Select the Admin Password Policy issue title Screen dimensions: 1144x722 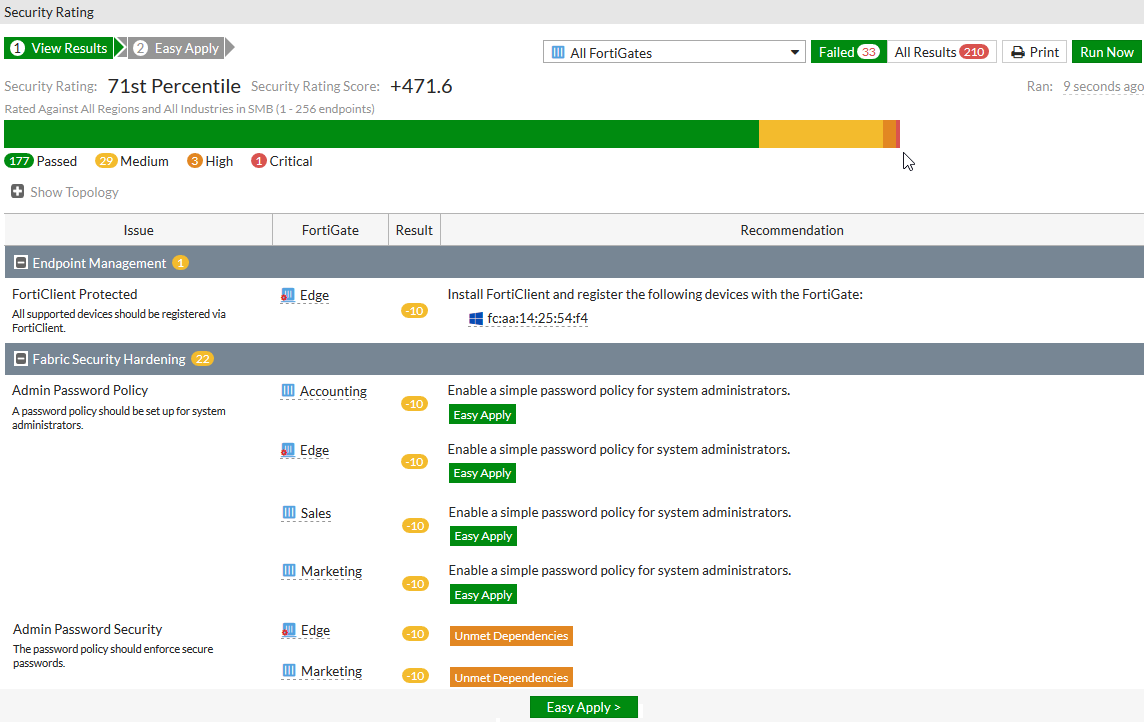80,391
